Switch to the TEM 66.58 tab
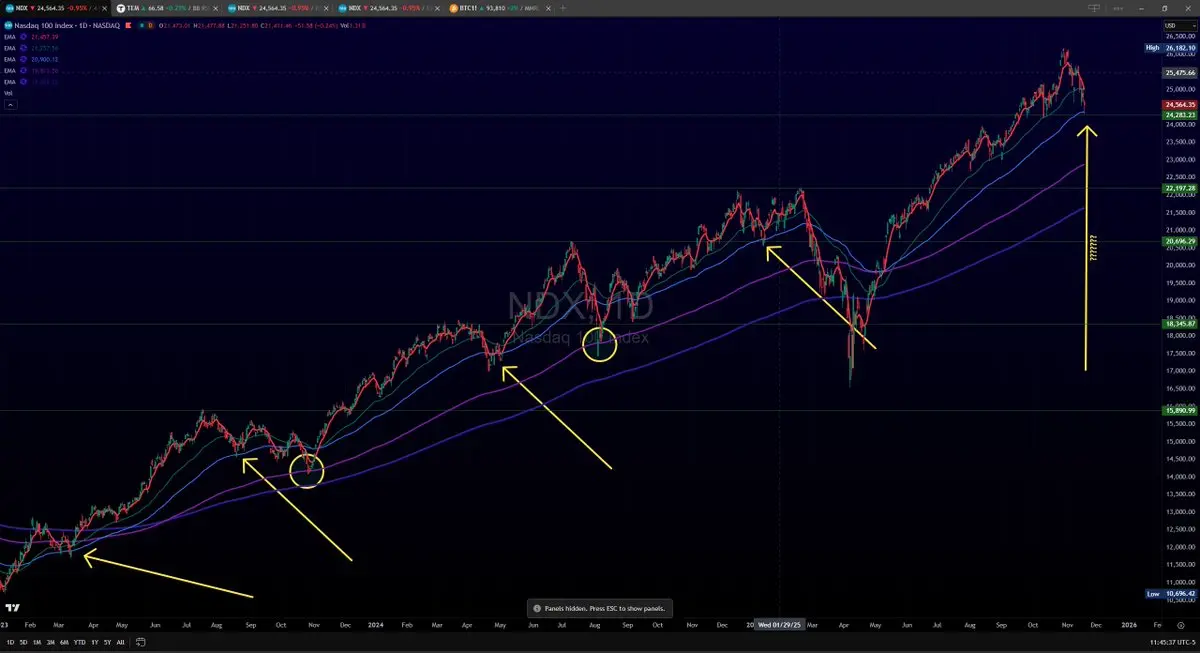The height and width of the screenshot is (653, 1200). pyautogui.click(x=165, y=8)
